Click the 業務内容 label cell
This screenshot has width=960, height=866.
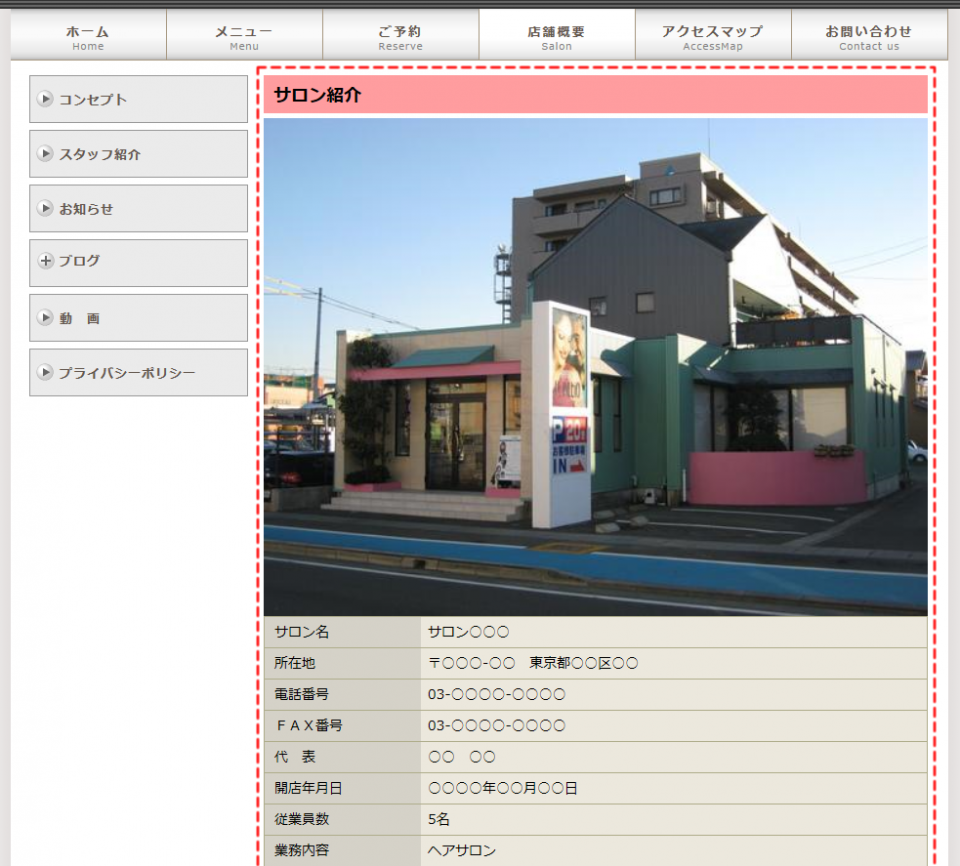[342, 851]
